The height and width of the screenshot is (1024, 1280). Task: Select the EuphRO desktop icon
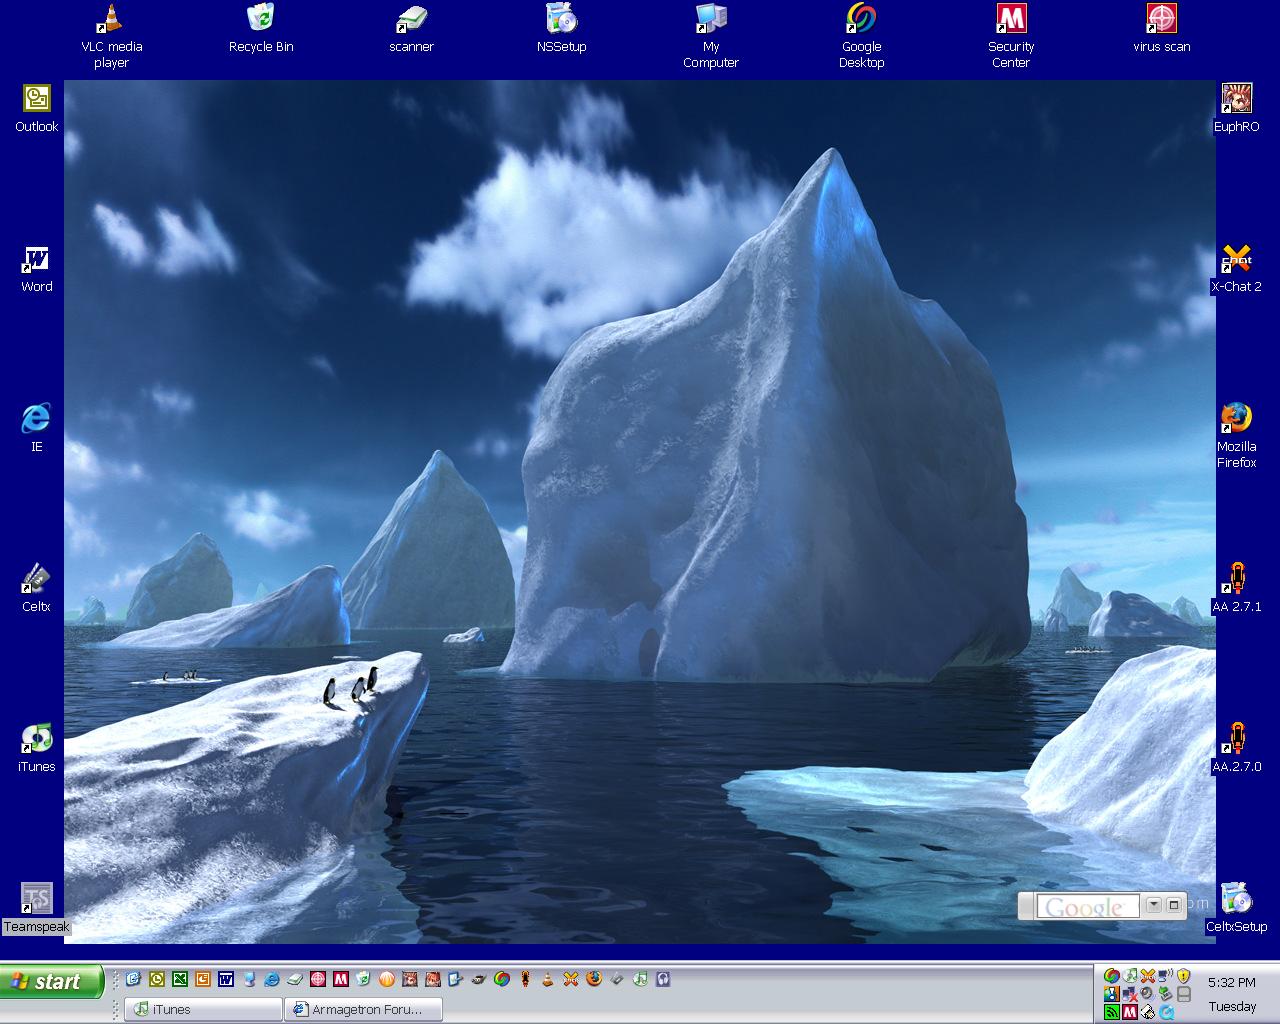(1236, 99)
